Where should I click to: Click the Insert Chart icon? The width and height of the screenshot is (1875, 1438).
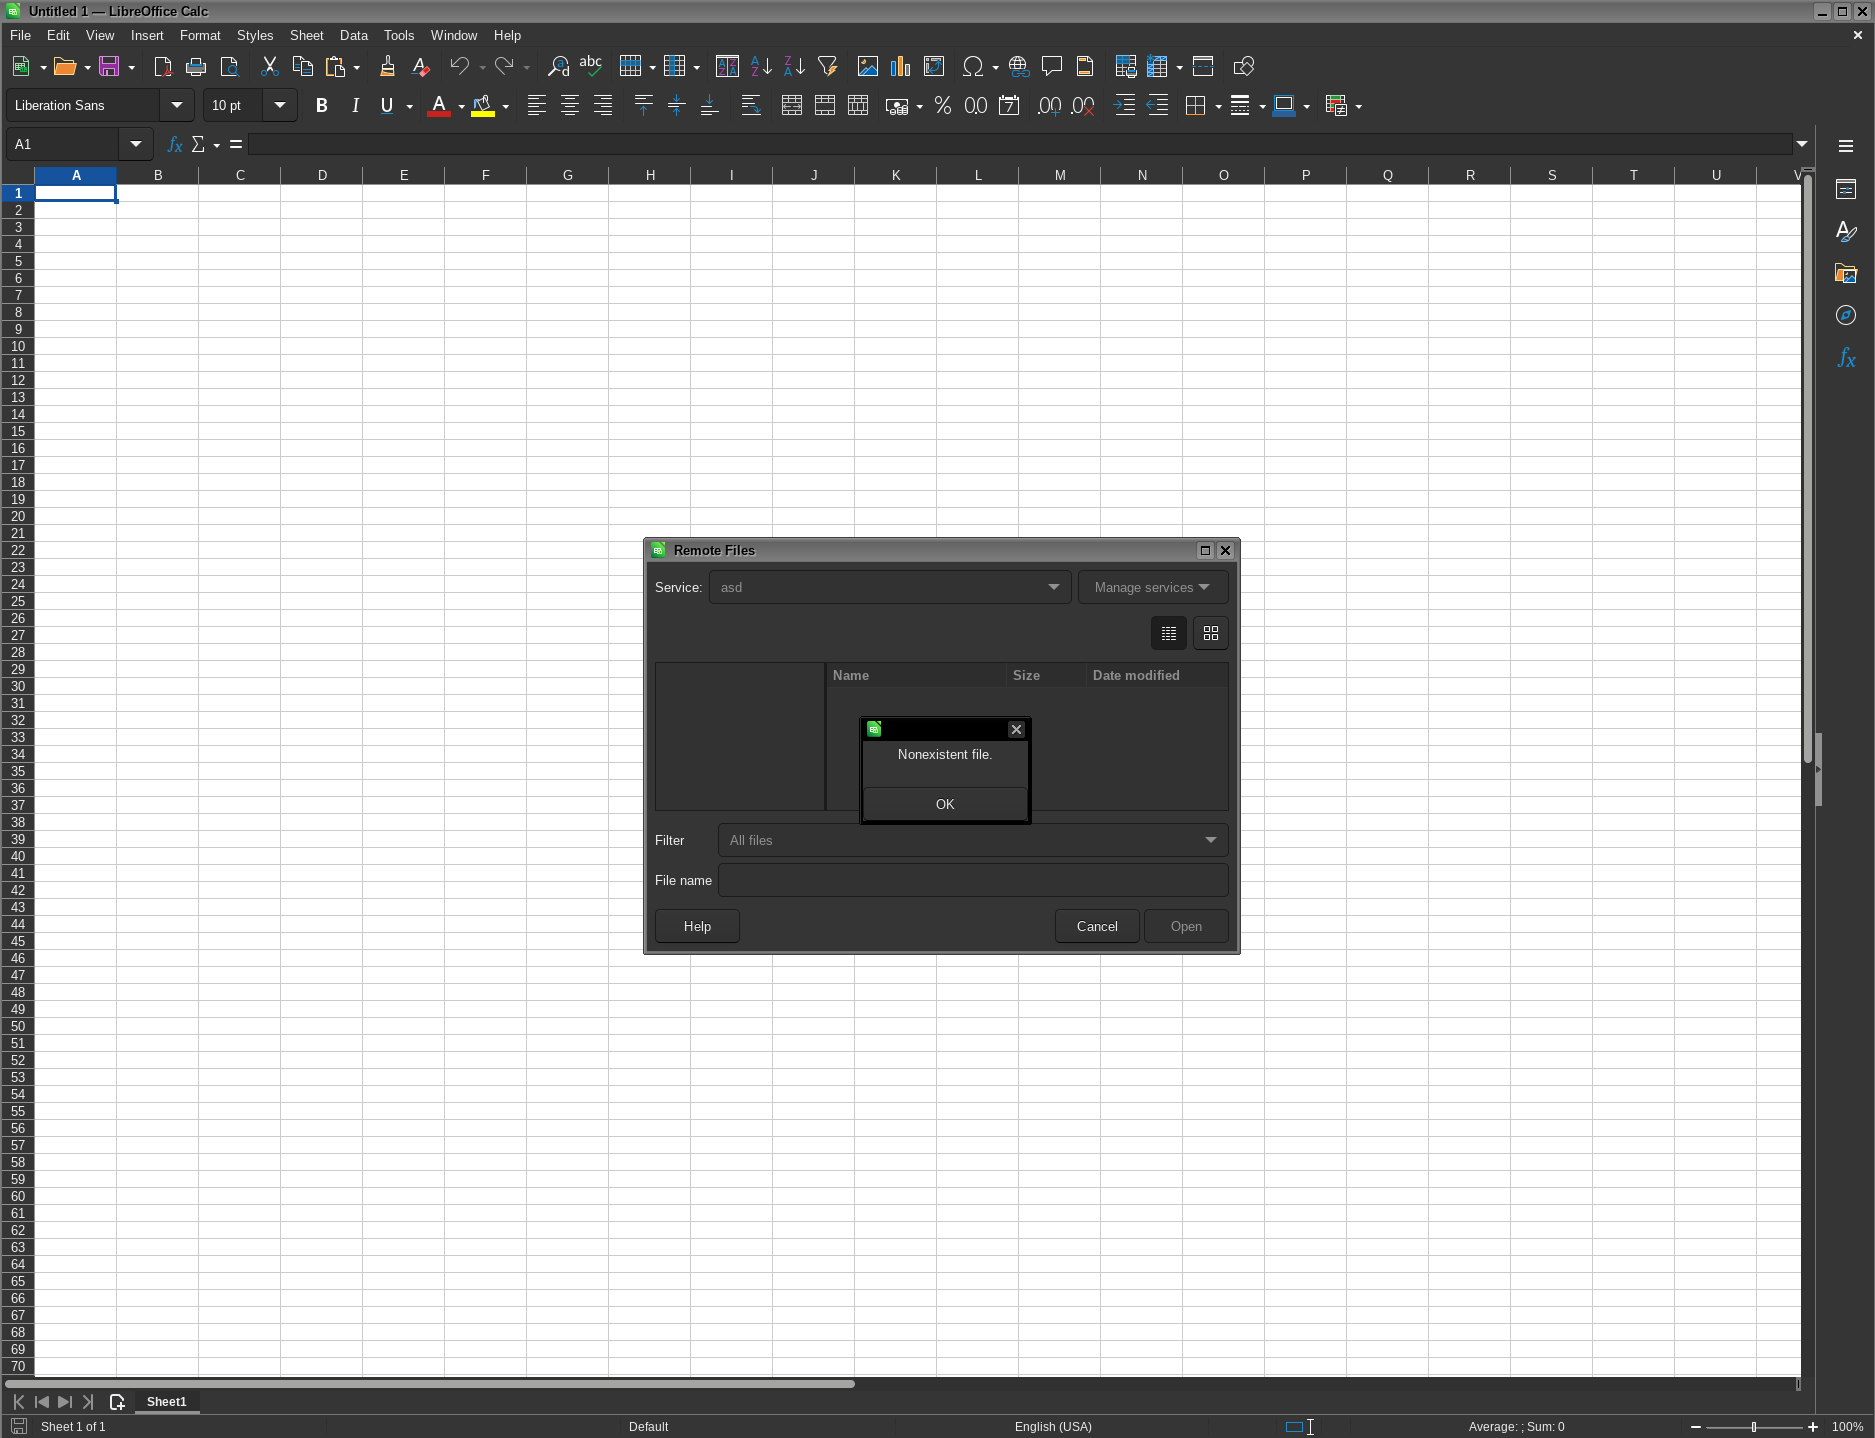[x=901, y=67]
